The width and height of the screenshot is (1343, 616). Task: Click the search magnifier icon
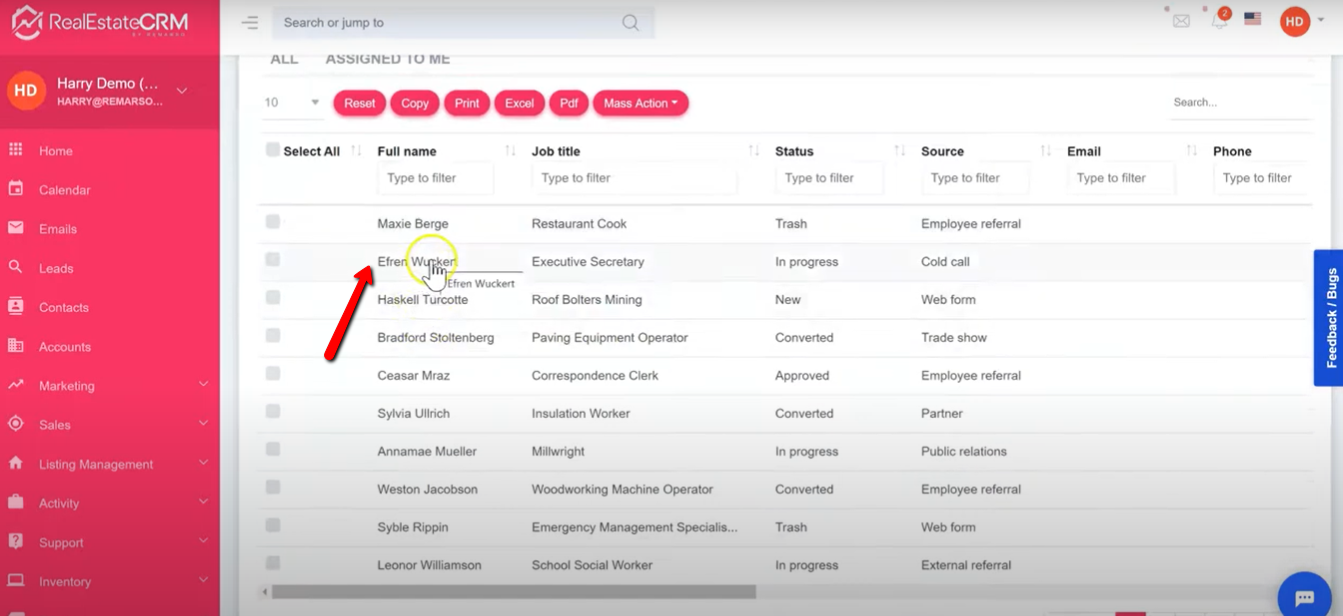pyautogui.click(x=630, y=22)
